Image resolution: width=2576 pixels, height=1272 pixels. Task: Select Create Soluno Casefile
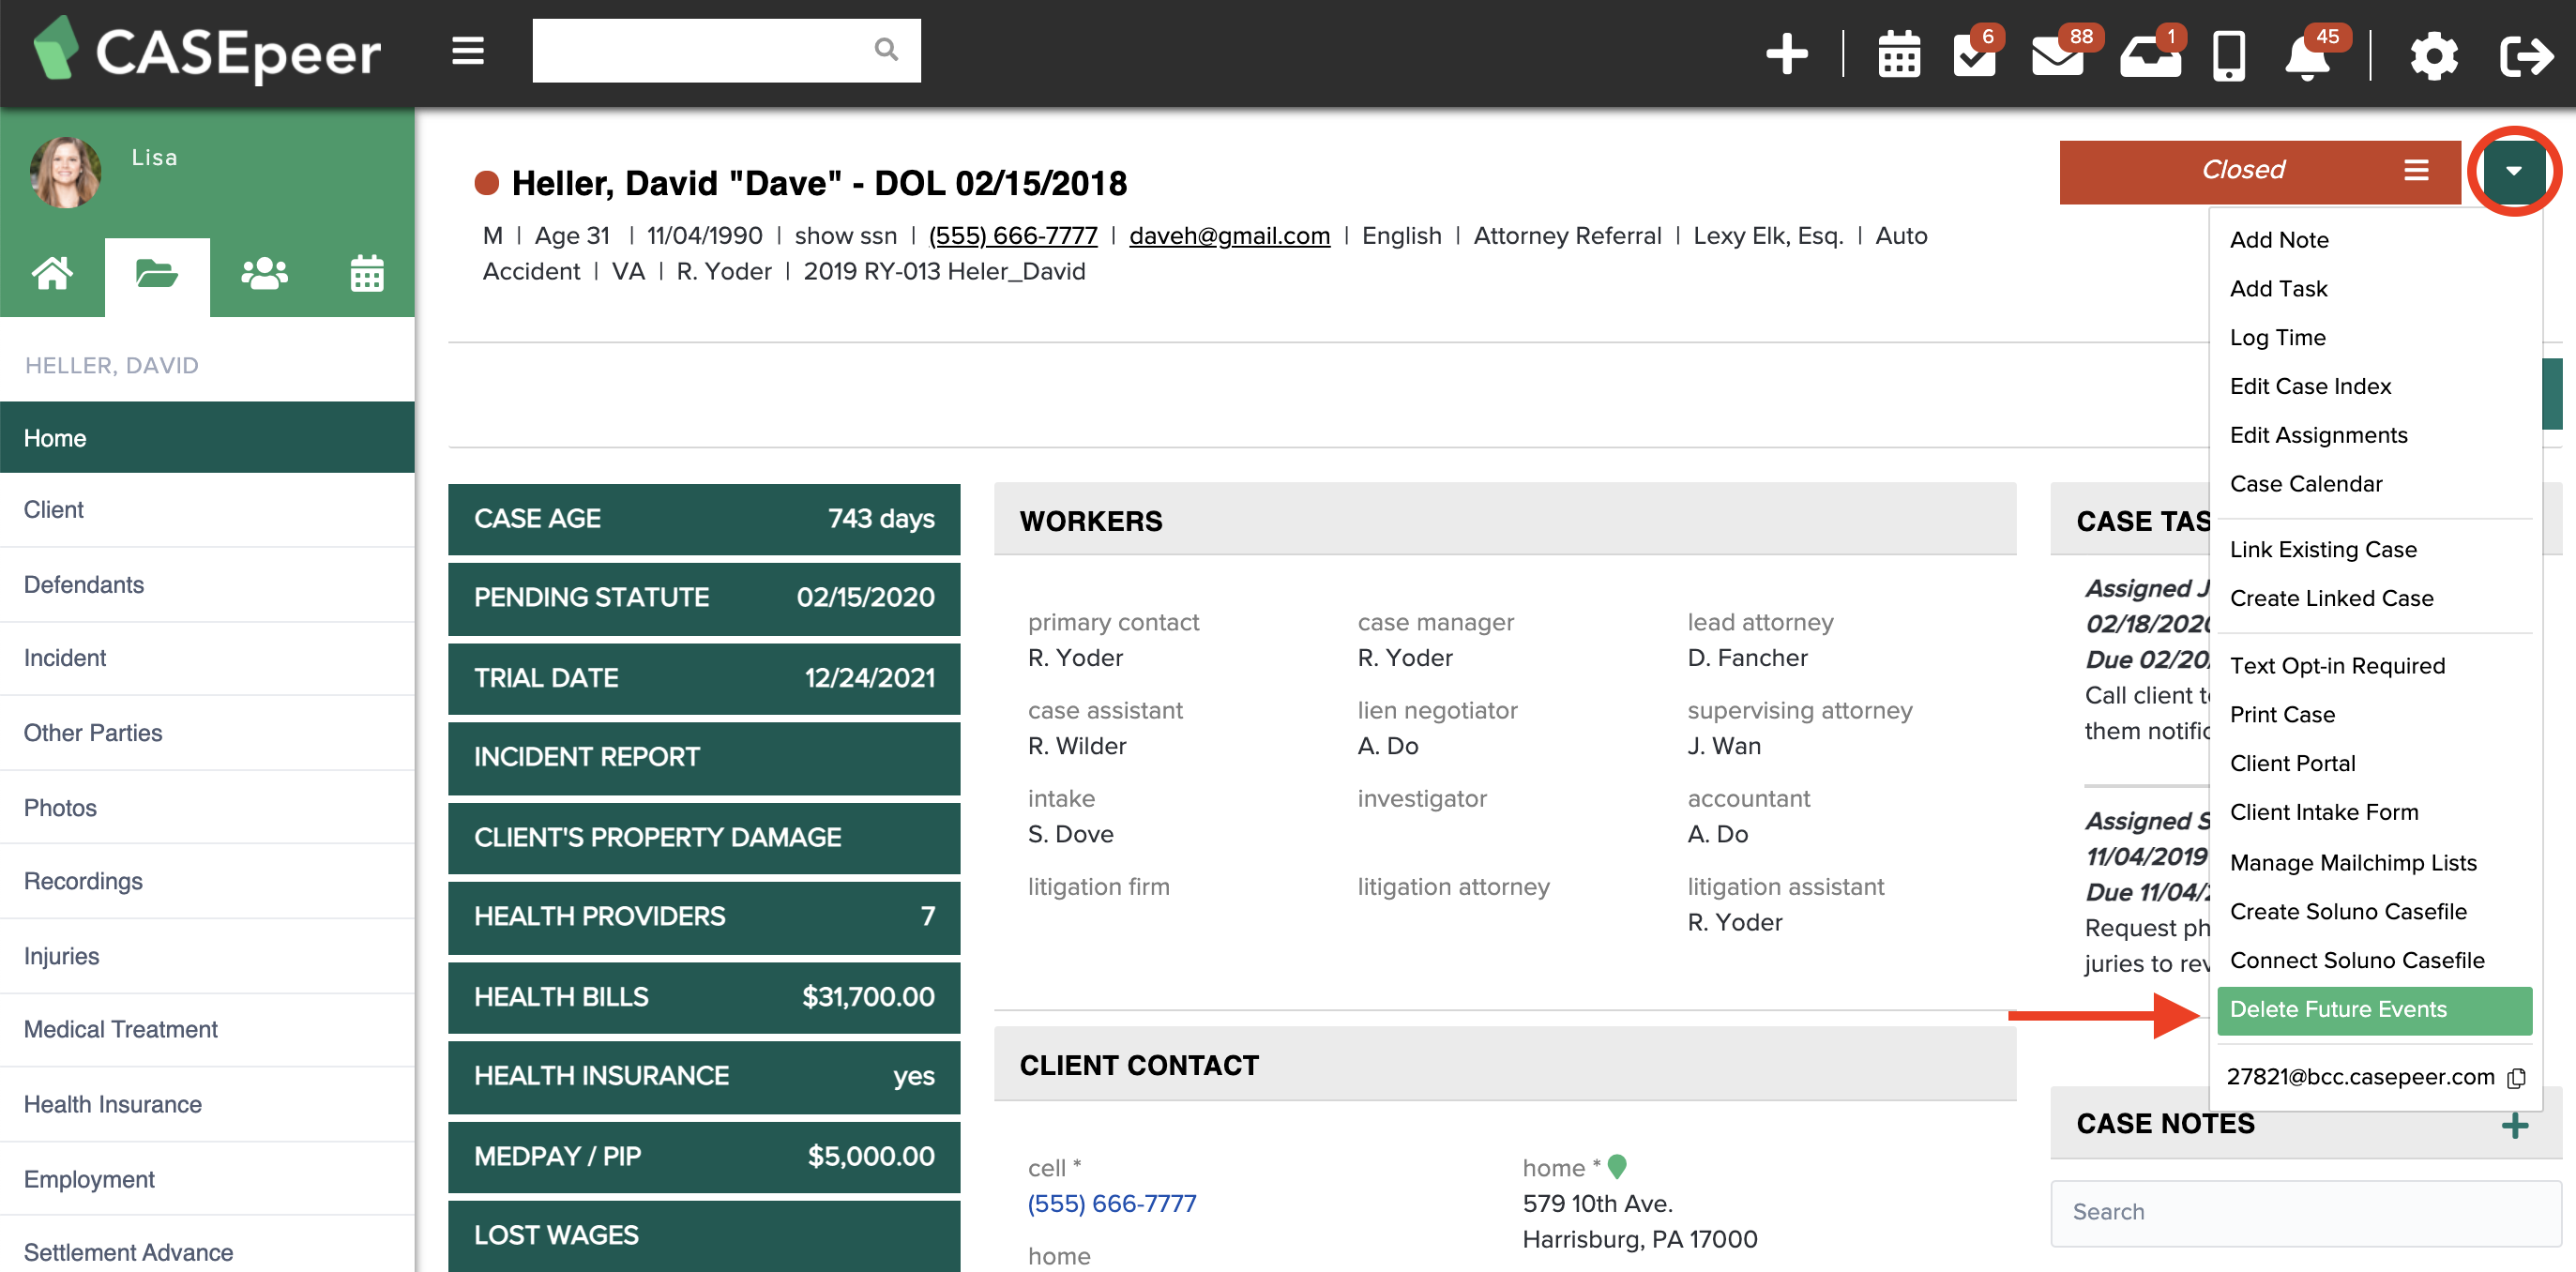pyautogui.click(x=2348, y=912)
